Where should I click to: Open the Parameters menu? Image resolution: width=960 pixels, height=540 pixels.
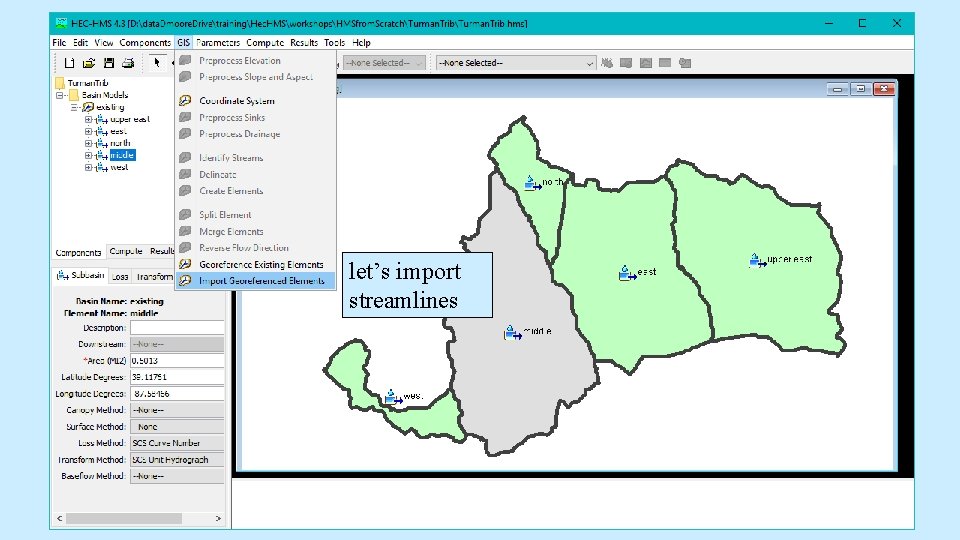(218, 43)
